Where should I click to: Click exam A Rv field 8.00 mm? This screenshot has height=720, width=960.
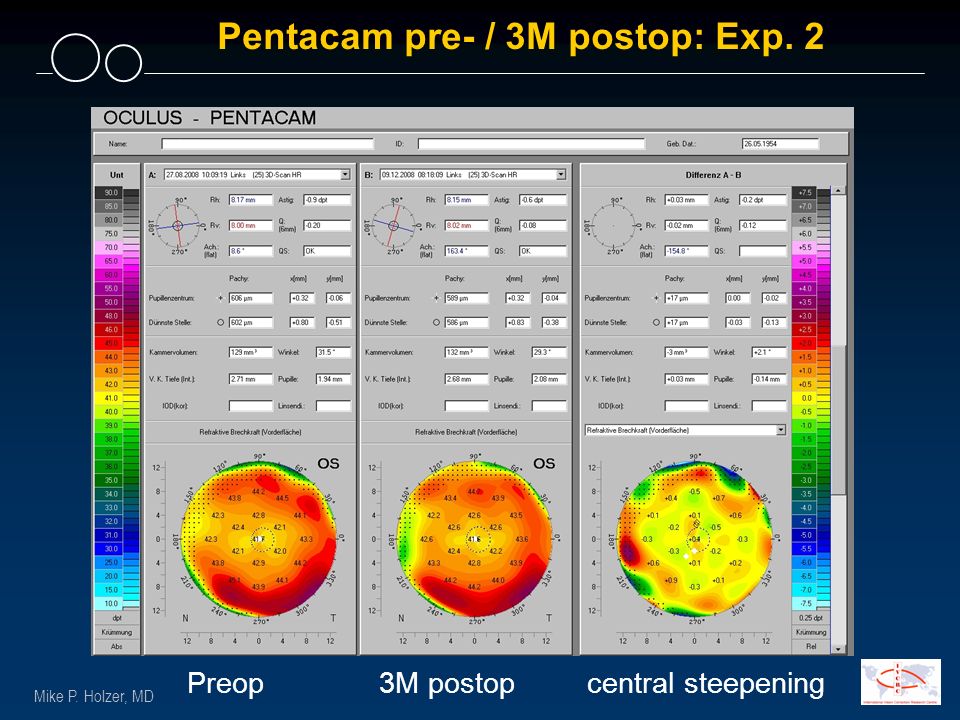(x=250, y=225)
